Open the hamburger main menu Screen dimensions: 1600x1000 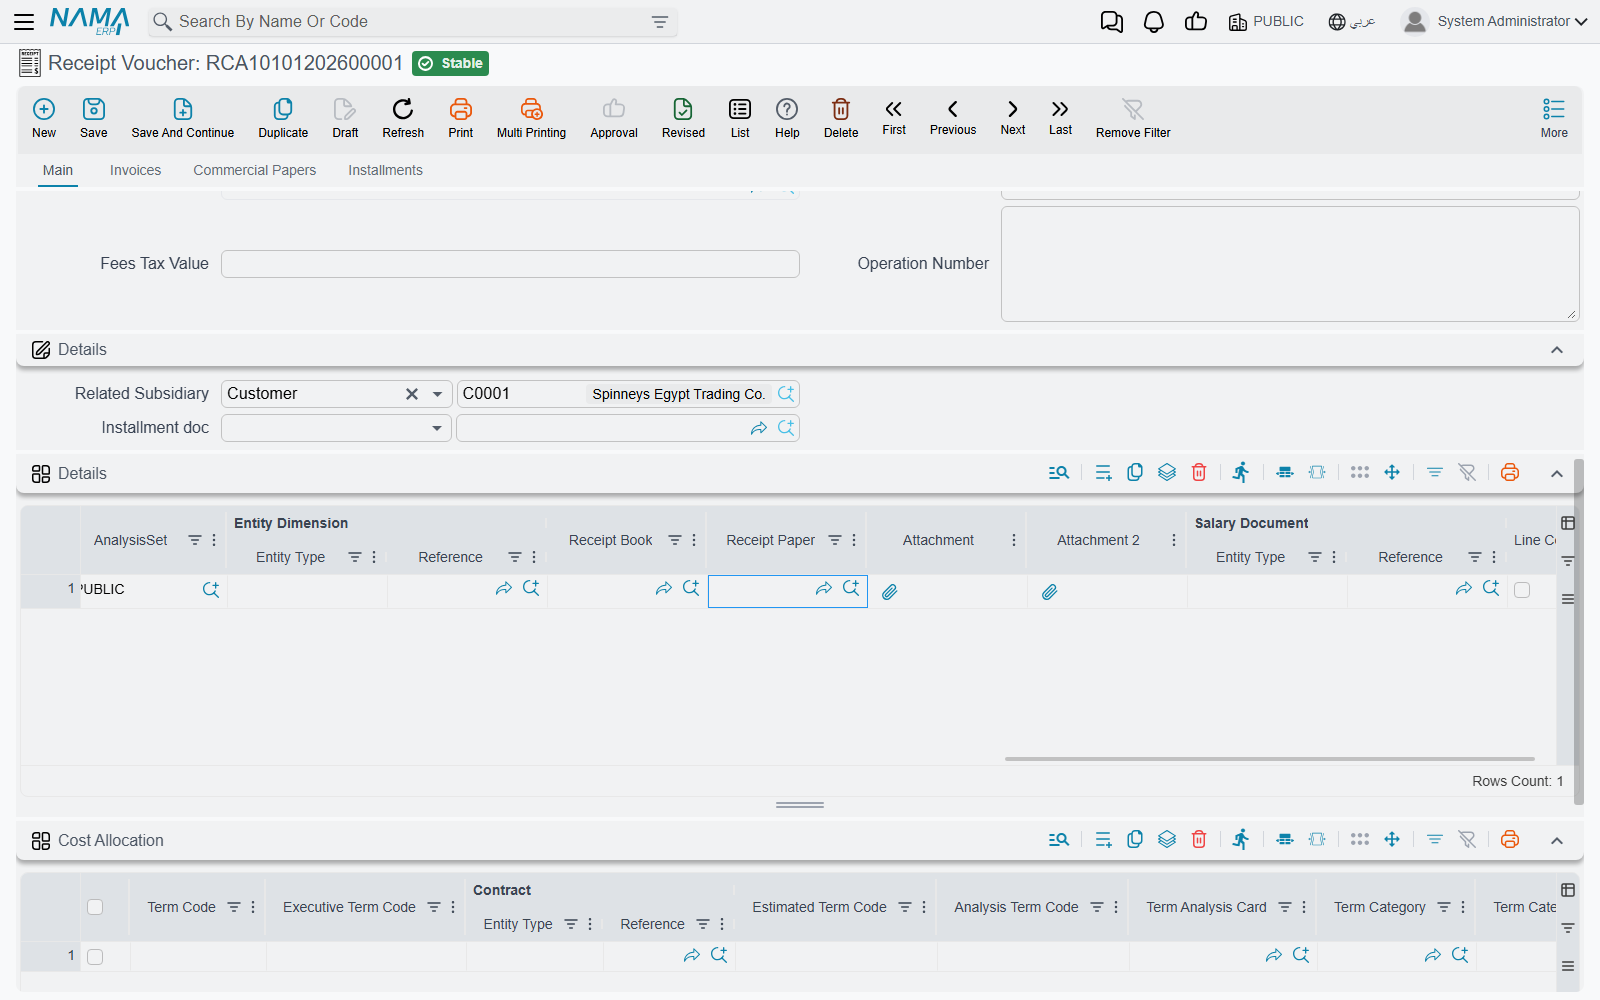coord(24,21)
